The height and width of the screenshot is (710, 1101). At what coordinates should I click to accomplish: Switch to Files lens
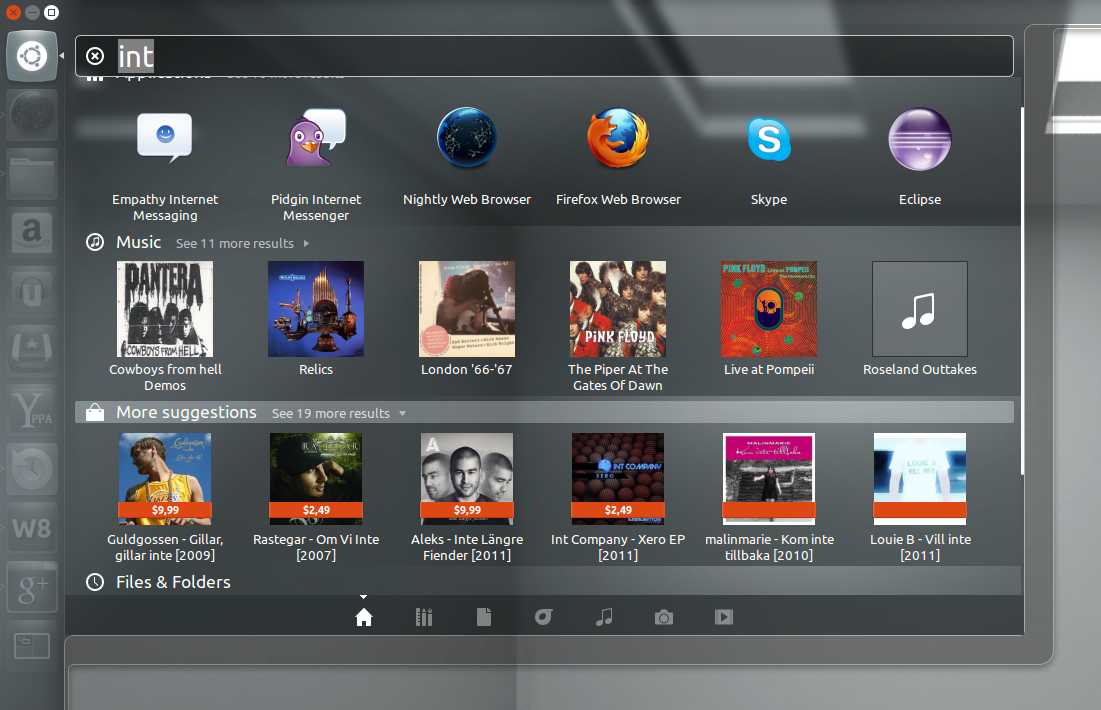click(484, 617)
